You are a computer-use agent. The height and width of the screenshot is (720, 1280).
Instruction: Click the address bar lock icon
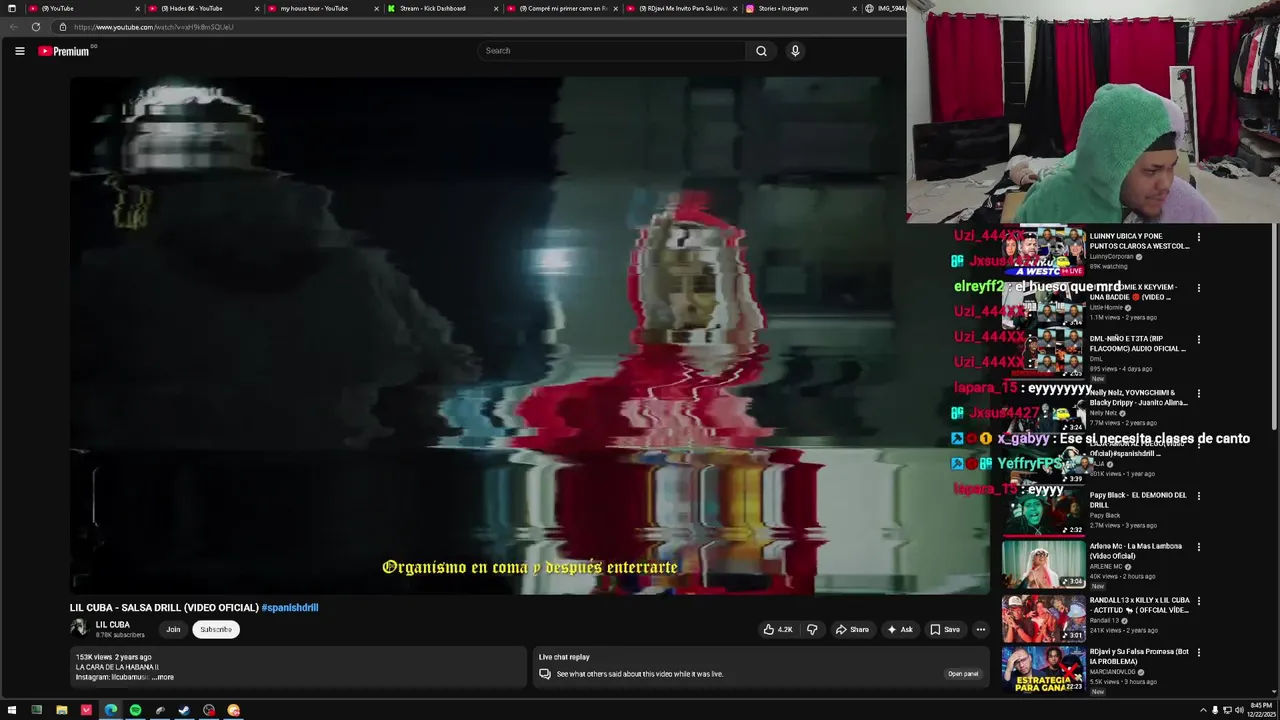click(x=63, y=27)
